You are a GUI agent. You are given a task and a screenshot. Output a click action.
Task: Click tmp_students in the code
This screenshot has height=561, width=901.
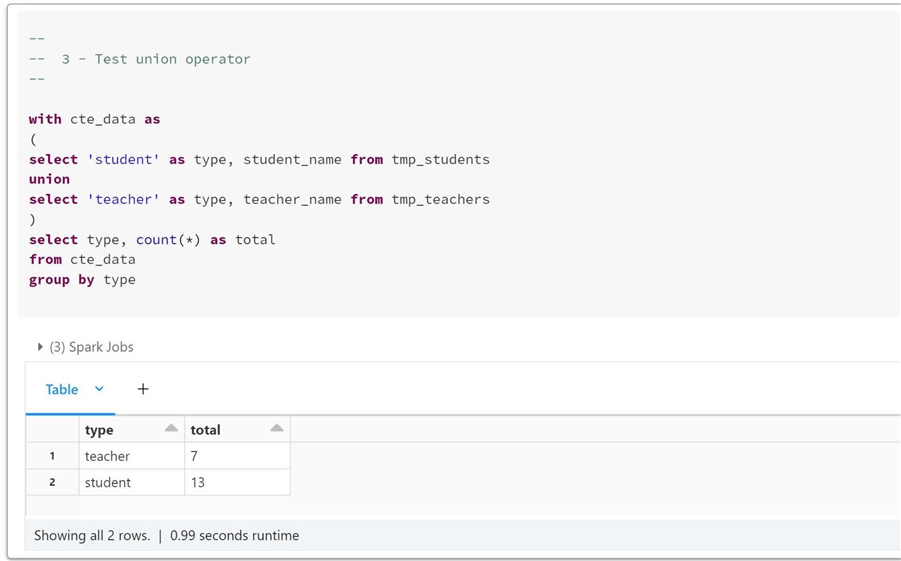(441, 159)
